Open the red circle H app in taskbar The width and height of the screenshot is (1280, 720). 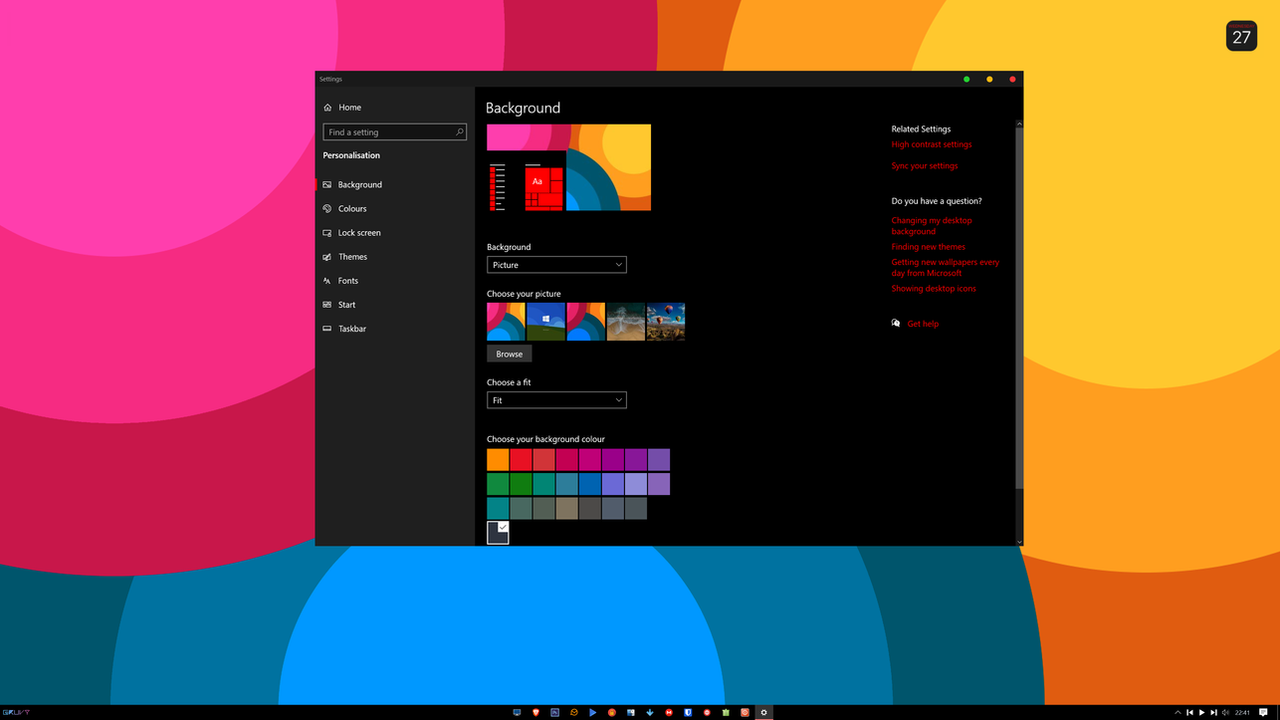[x=669, y=712]
